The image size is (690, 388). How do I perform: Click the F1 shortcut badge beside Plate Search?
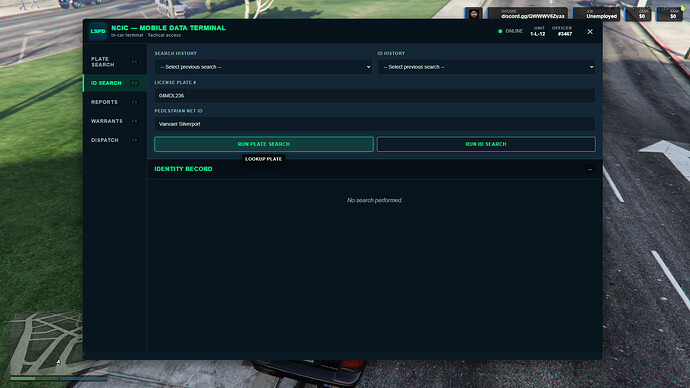tap(134, 62)
